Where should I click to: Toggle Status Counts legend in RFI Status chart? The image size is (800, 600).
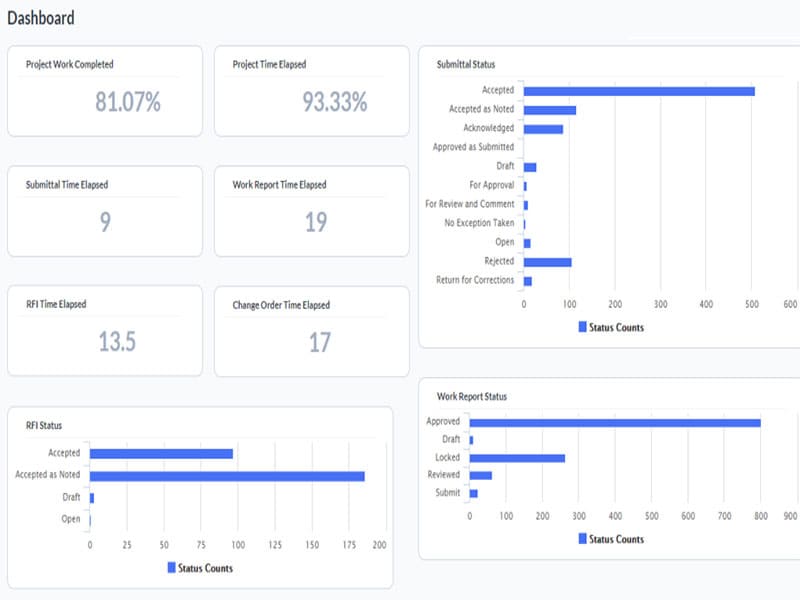tap(200, 568)
